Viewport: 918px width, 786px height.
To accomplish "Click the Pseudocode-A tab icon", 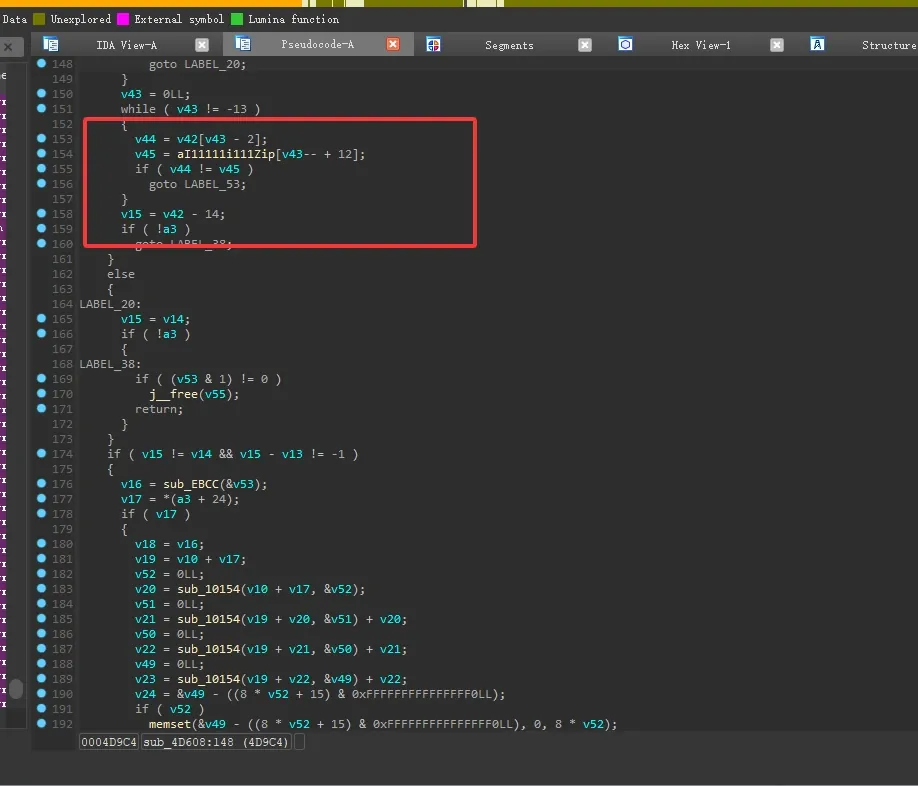I will coord(243,43).
